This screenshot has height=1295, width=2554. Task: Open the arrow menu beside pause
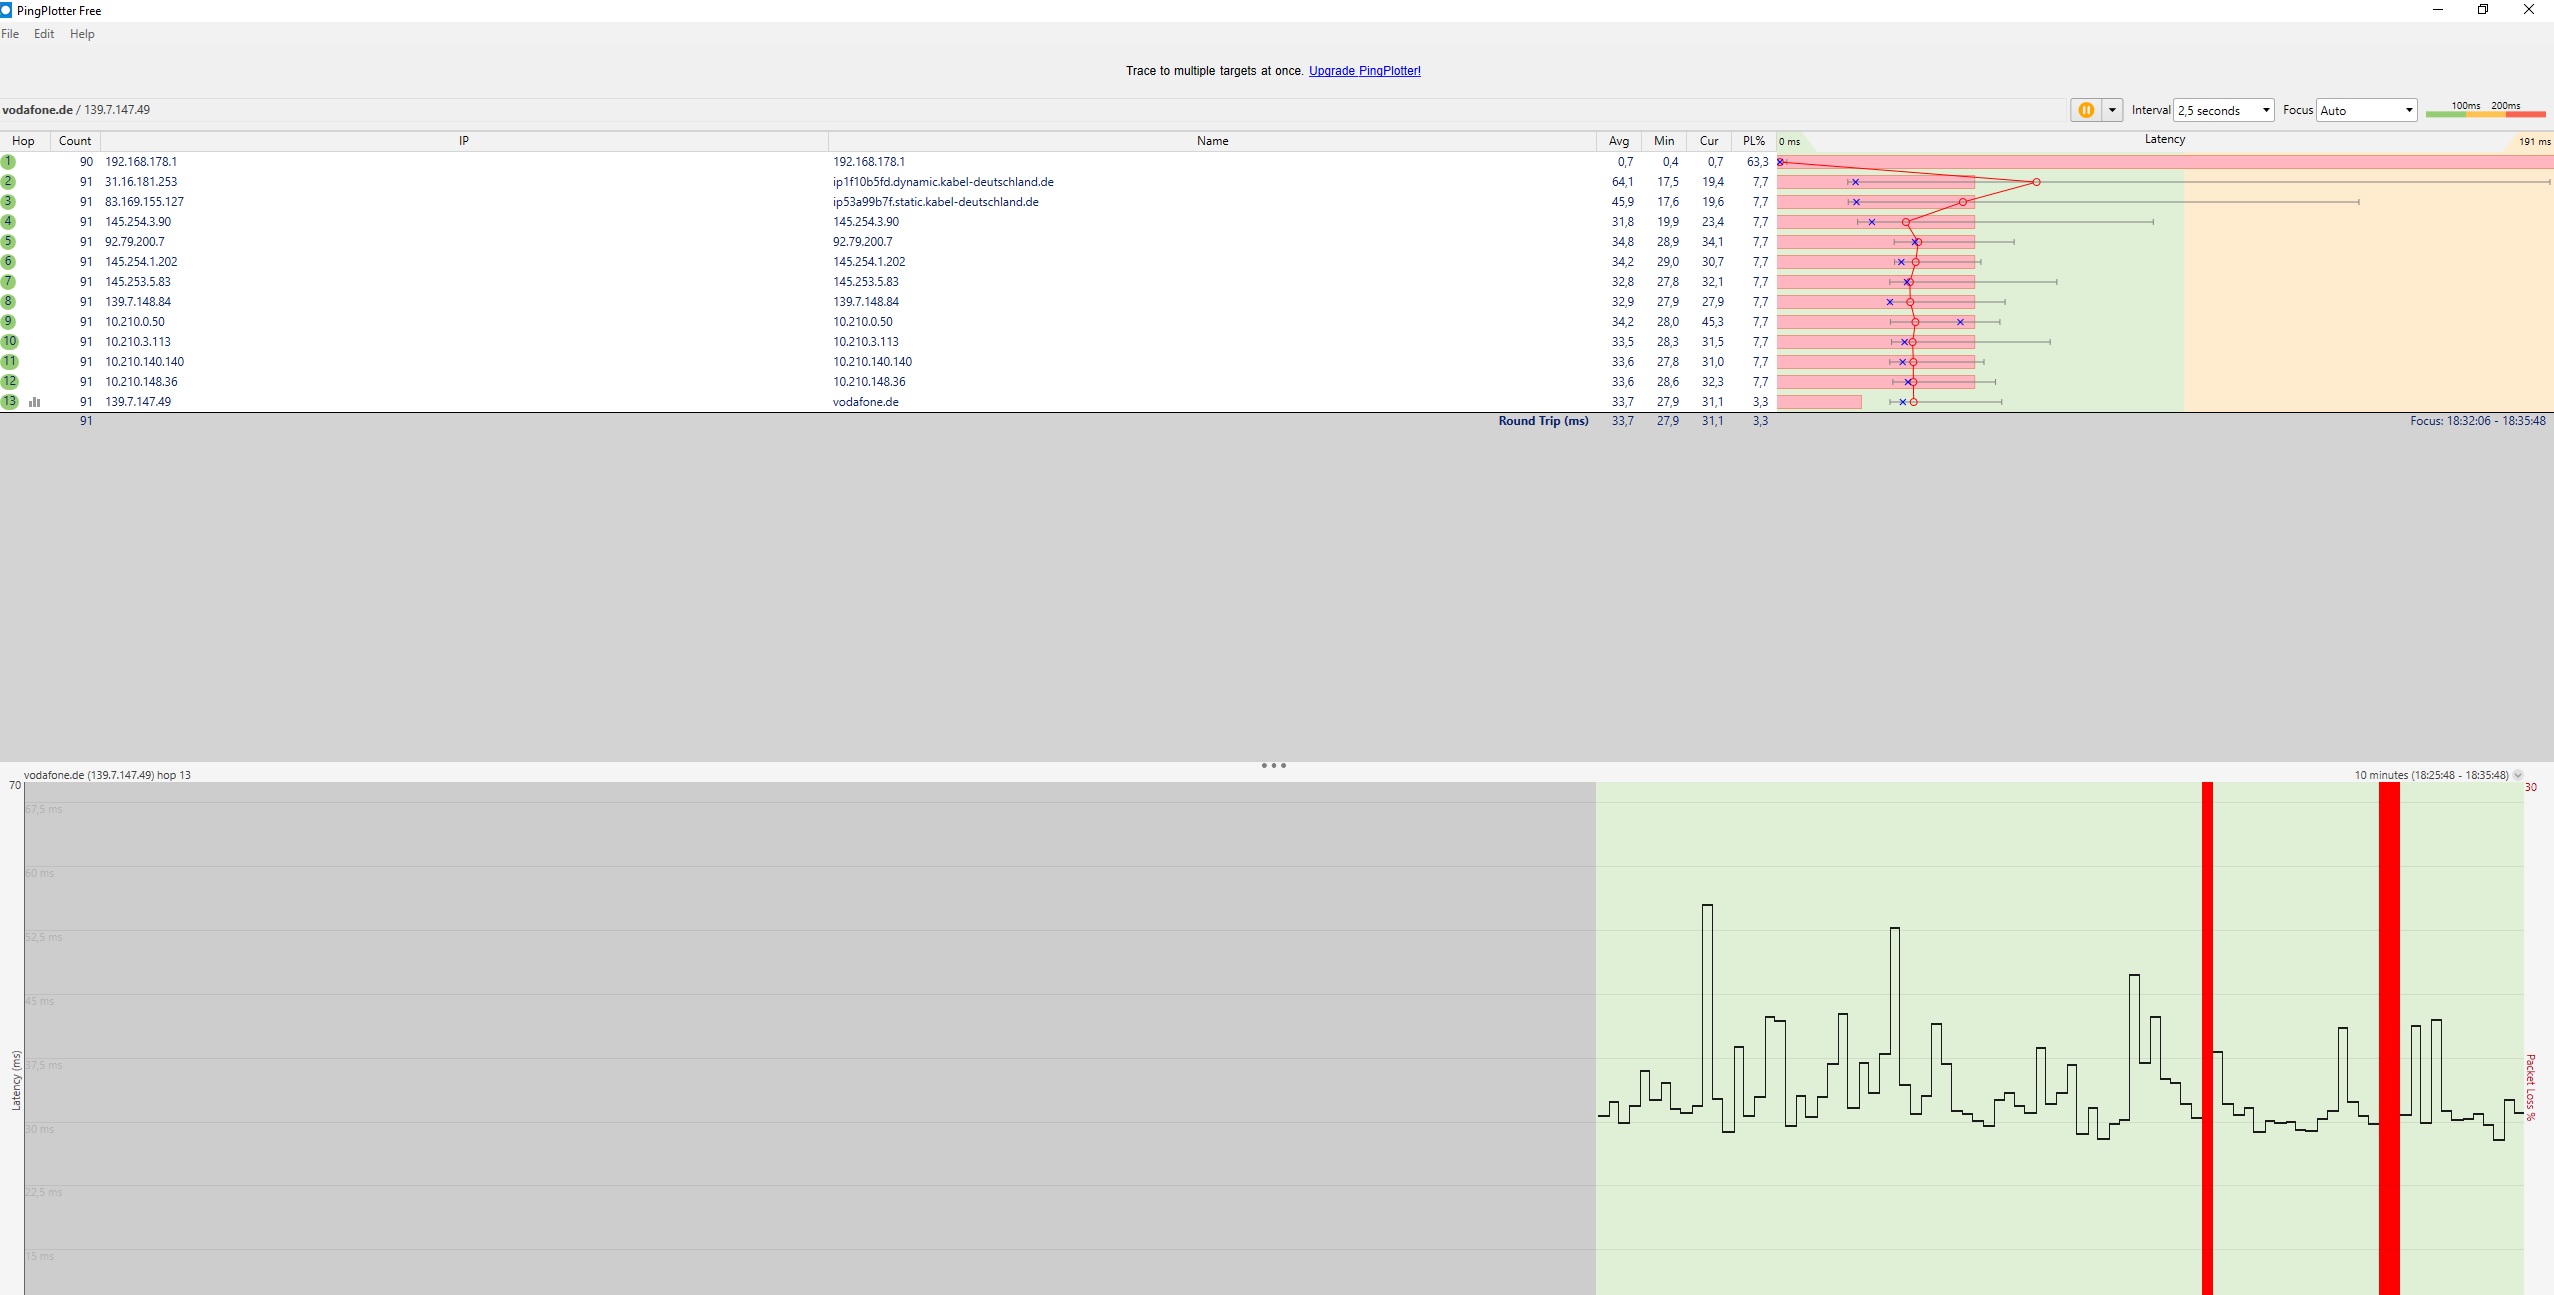pyautogui.click(x=2112, y=110)
